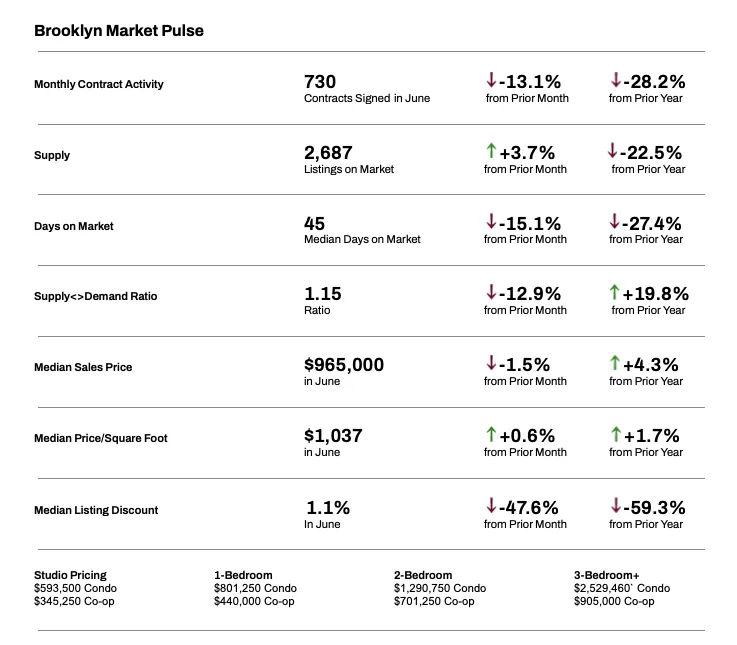The height and width of the screenshot is (645, 737).
Task: Click the 2-Bedroom pricing heading
Action: 423,575
